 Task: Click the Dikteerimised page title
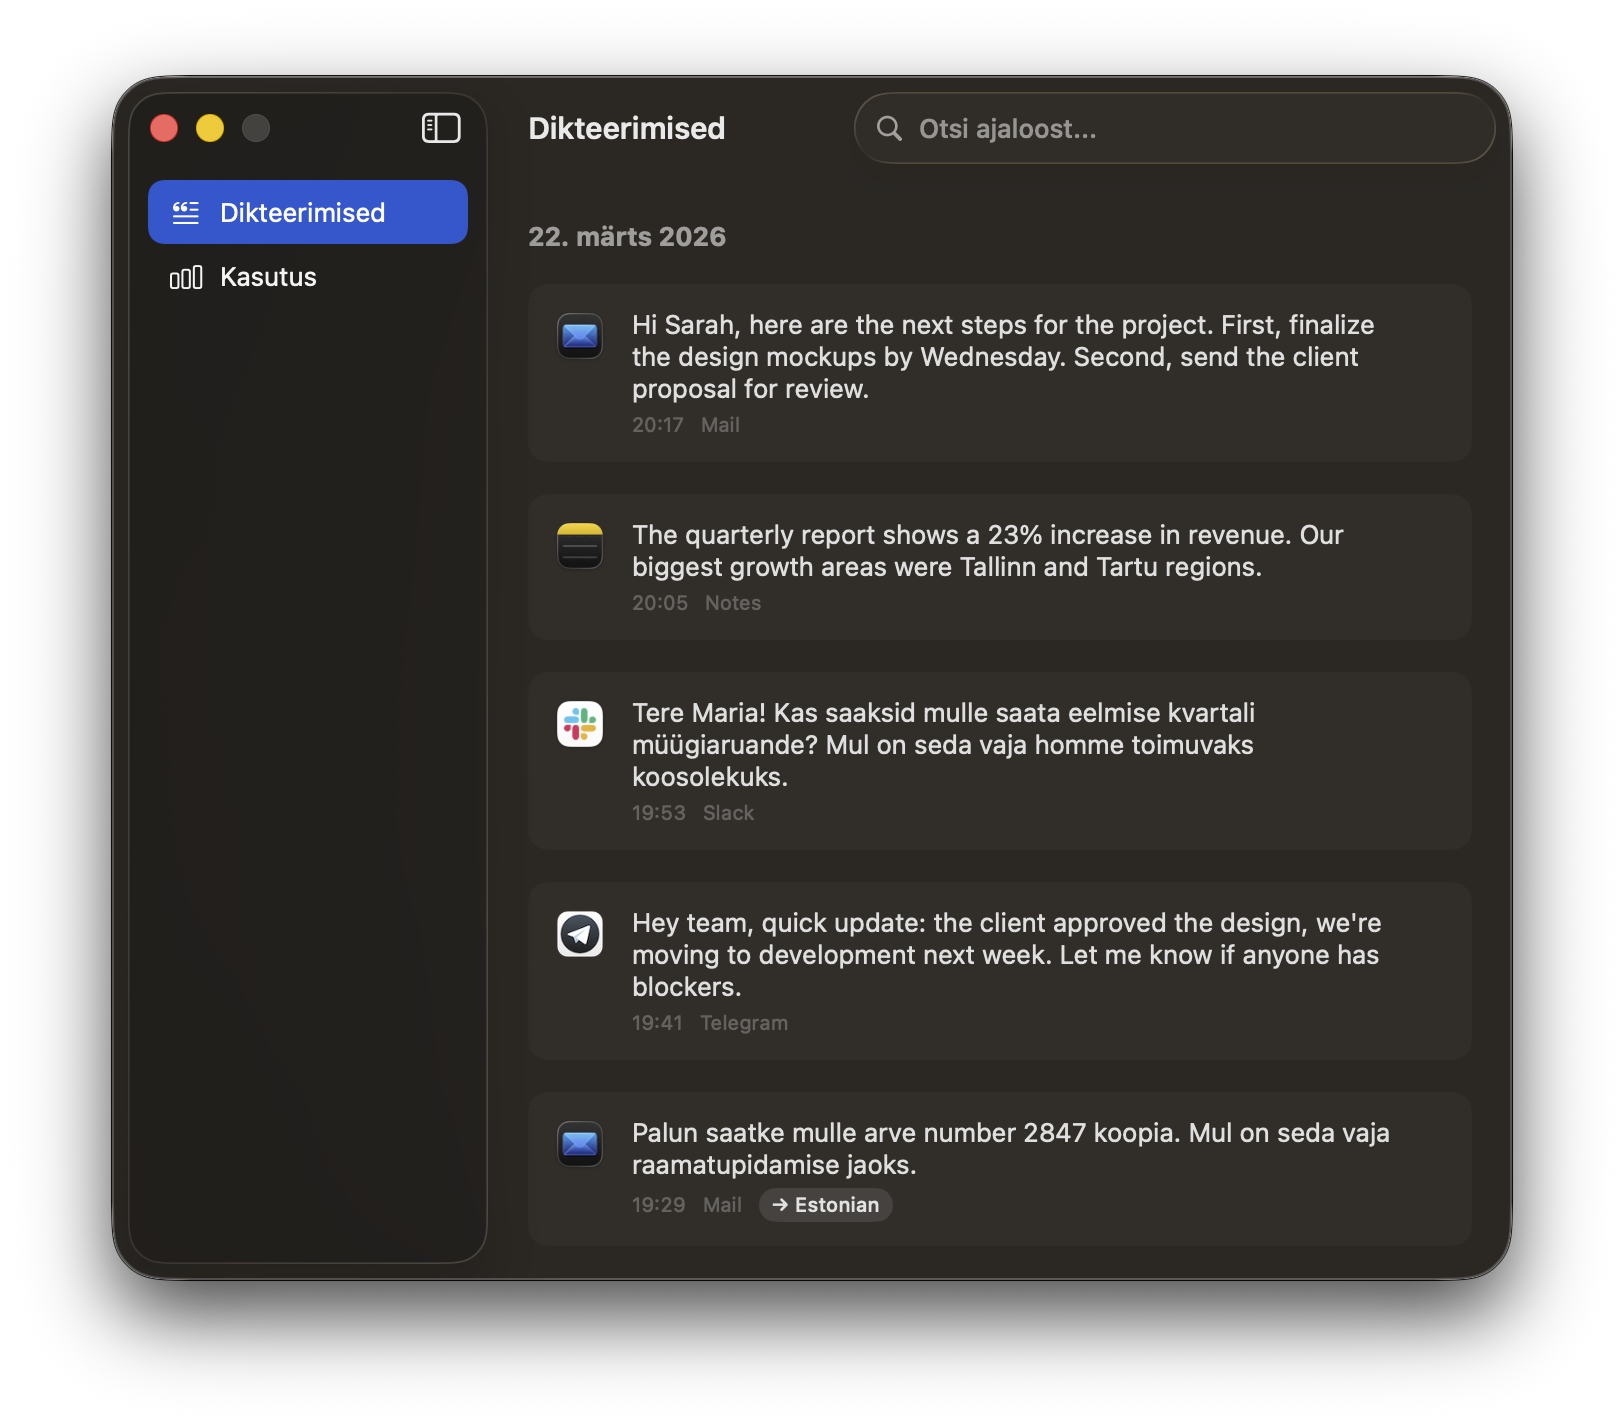(x=627, y=128)
